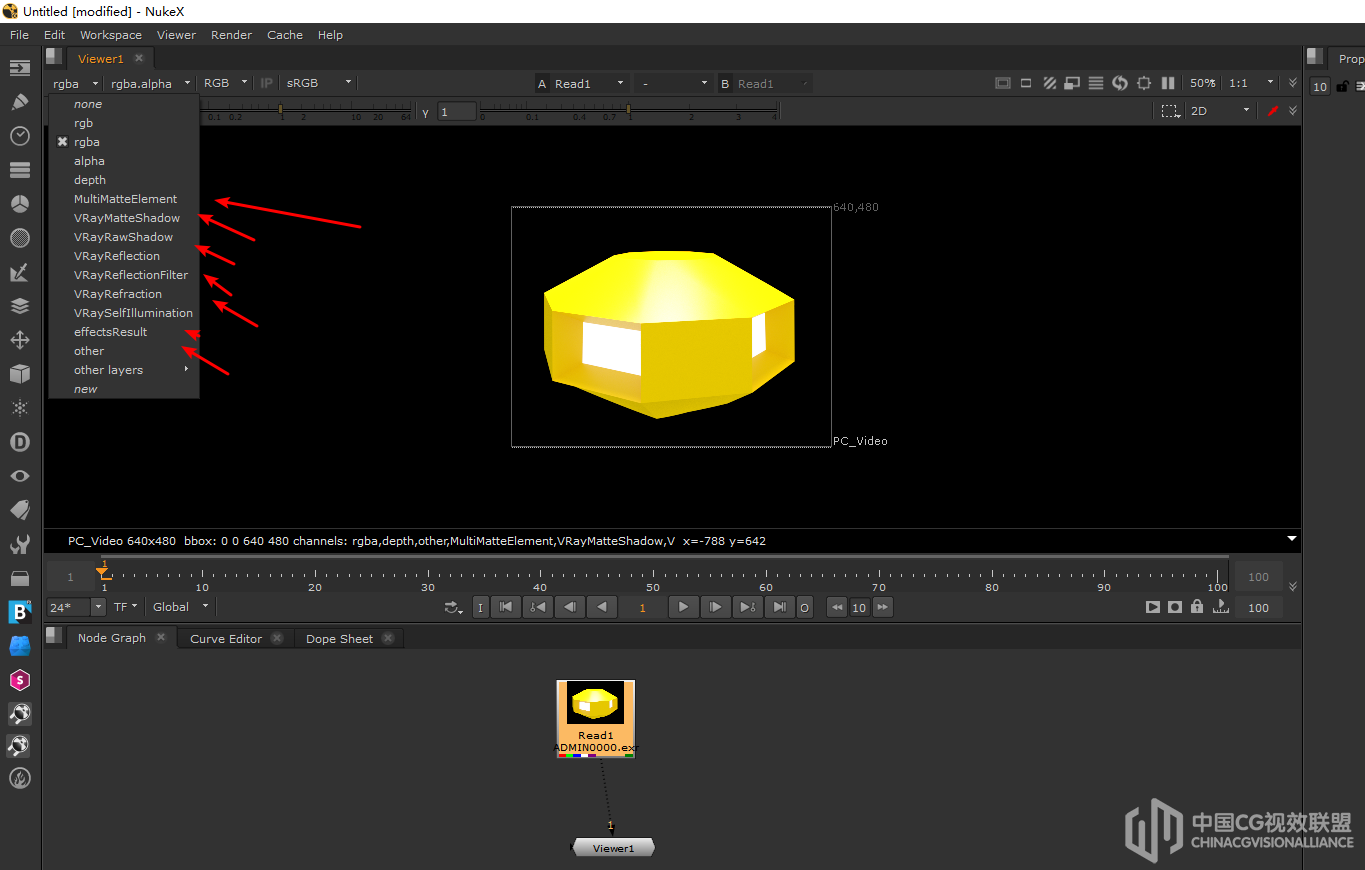The width and height of the screenshot is (1365, 870).
Task: Click the 'O' out-point button
Action: pos(805,607)
